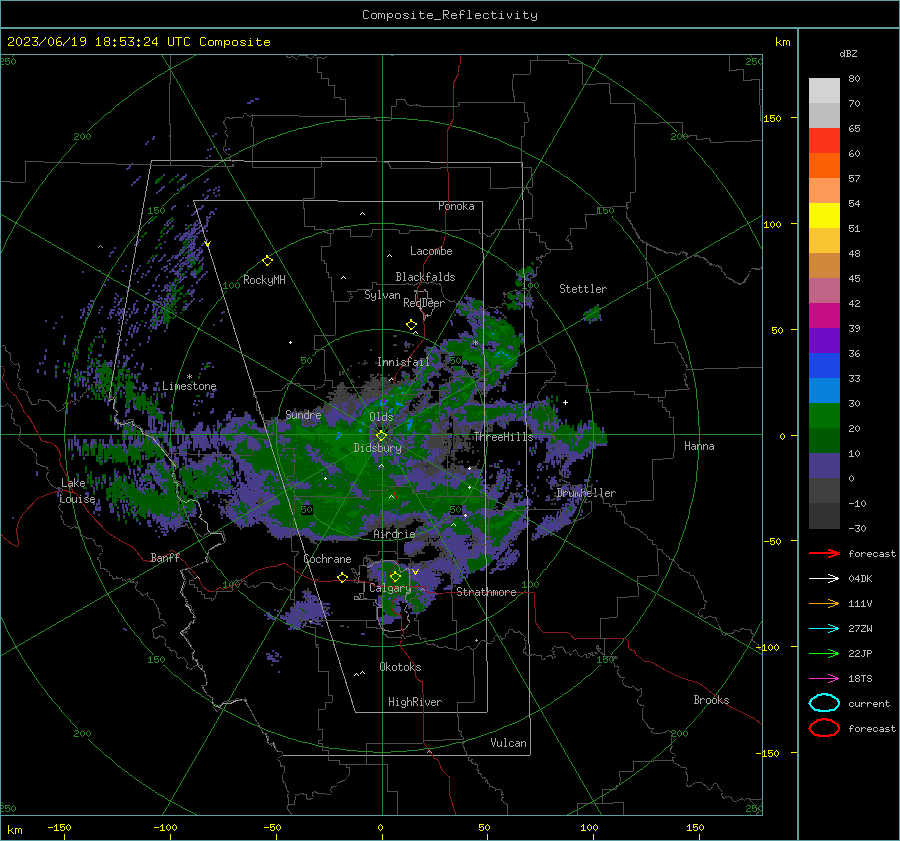Image resolution: width=900 pixels, height=841 pixels.
Task: Click the Strathmore city label
Action: (486, 592)
